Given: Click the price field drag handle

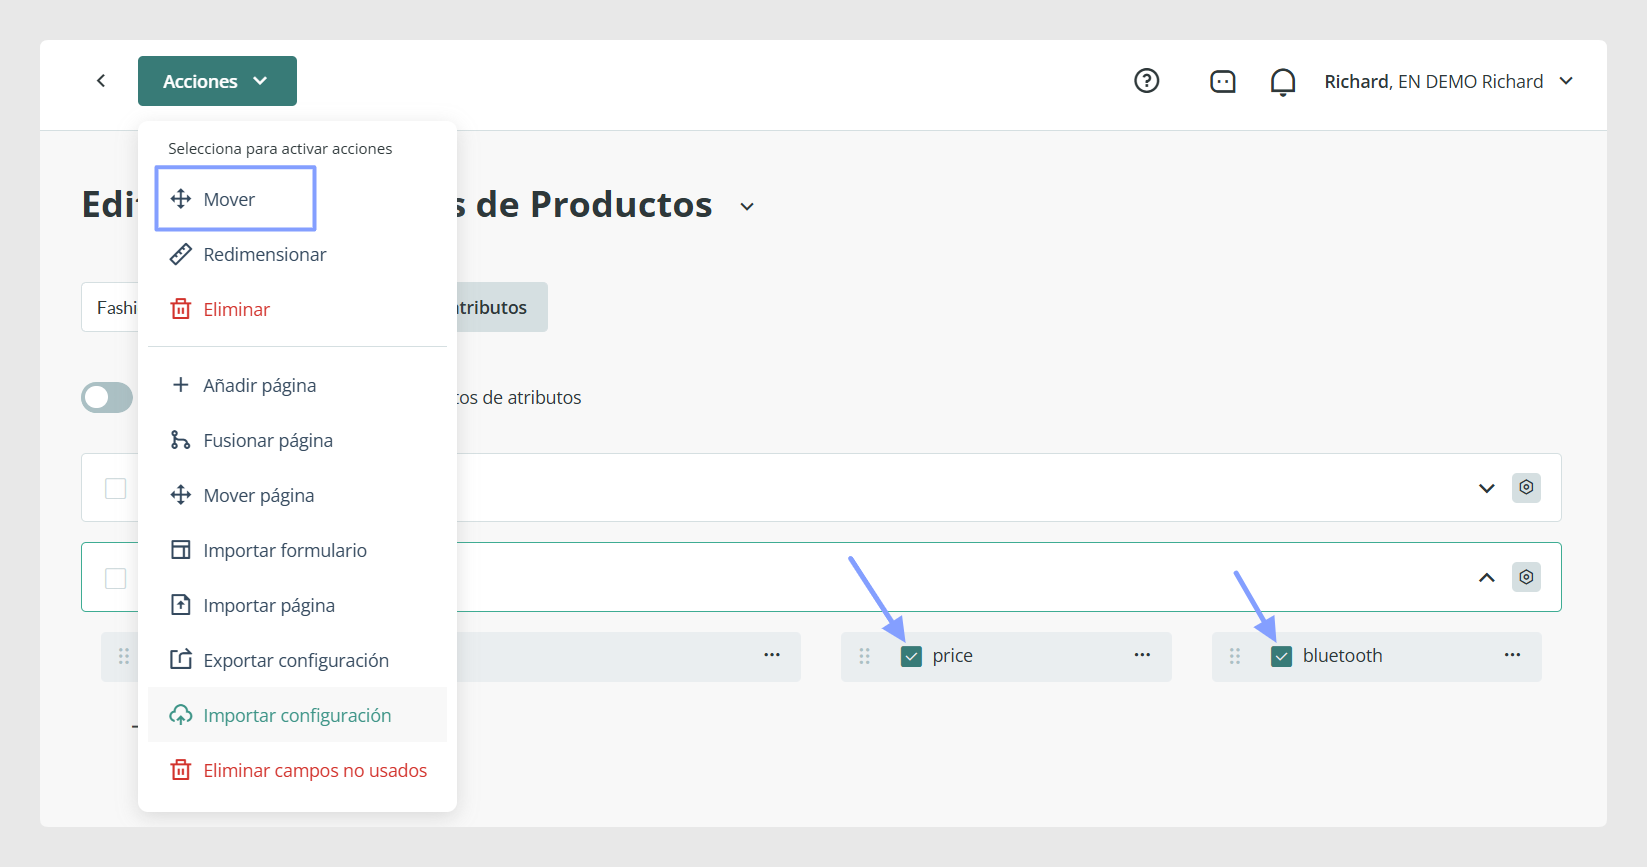Looking at the screenshot, I should coord(865,656).
